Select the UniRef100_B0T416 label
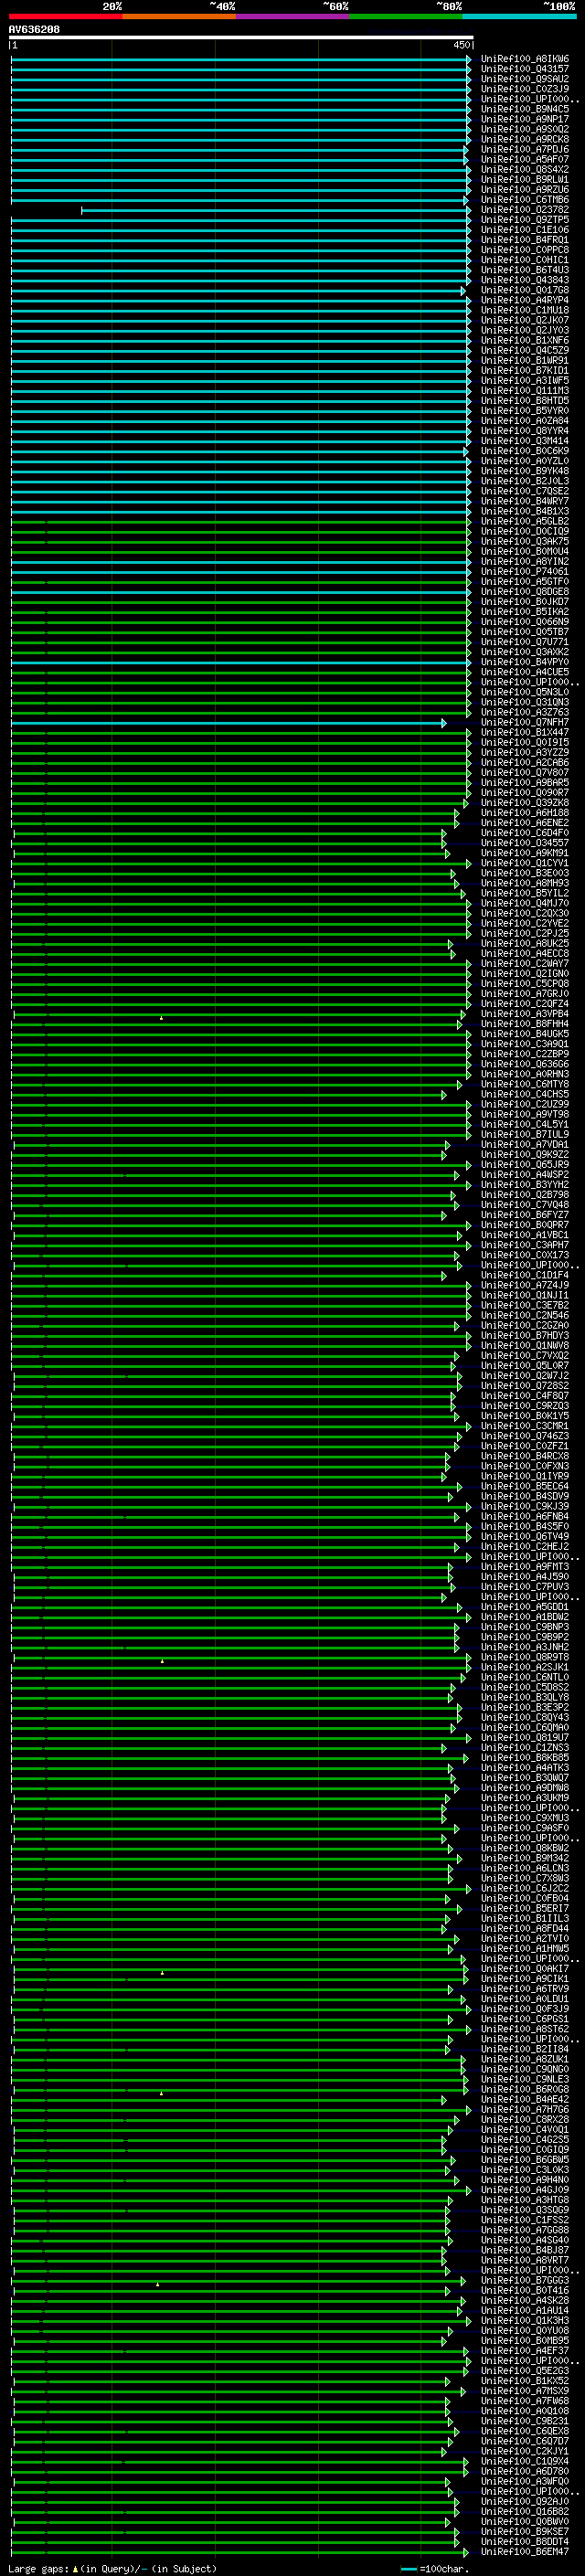Image resolution: width=585 pixels, height=2576 pixels. [524, 2291]
